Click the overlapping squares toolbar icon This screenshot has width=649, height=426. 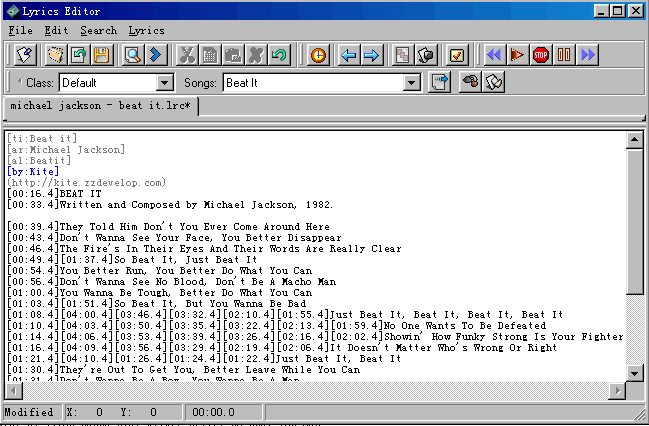click(403, 55)
